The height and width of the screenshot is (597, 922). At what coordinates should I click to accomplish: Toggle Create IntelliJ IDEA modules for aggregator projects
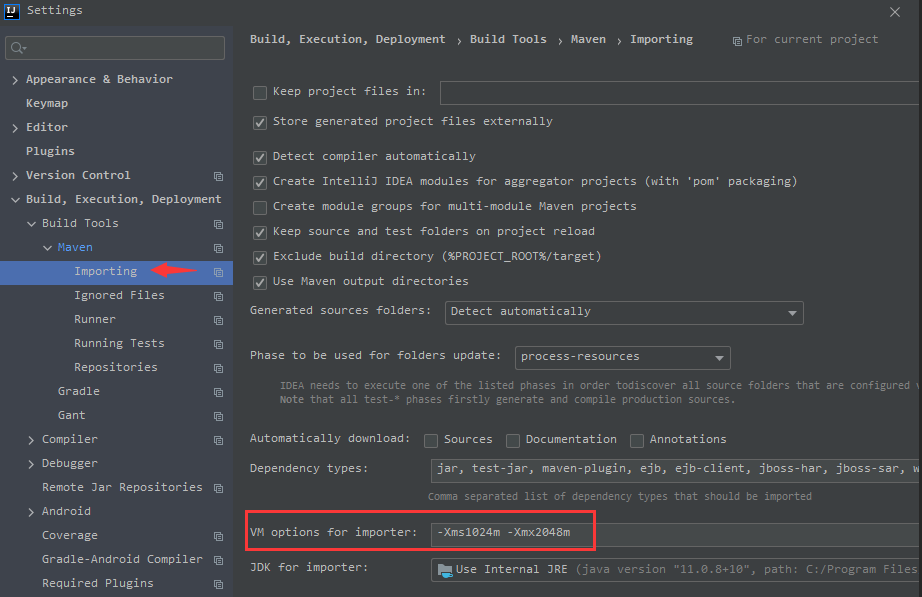click(259, 182)
